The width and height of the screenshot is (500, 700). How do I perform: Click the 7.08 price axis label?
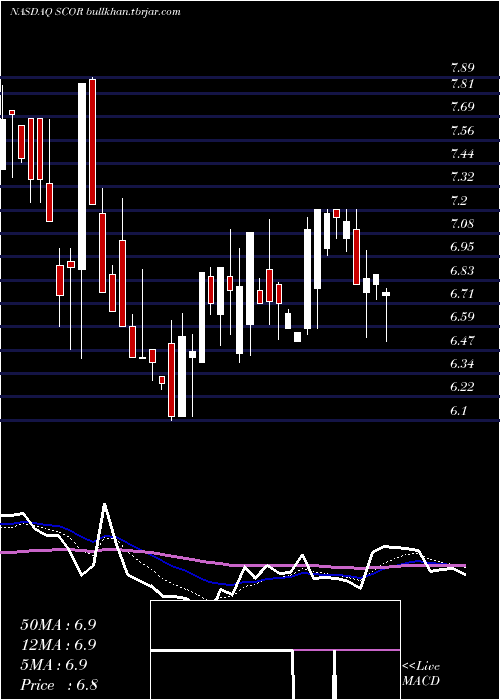tap(462, 224)
